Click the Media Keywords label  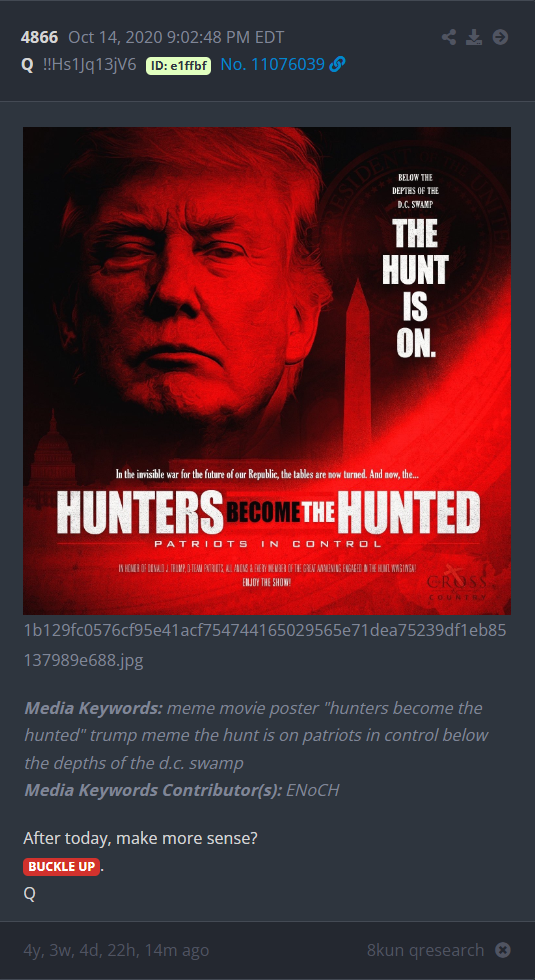(x=93, y=709)
